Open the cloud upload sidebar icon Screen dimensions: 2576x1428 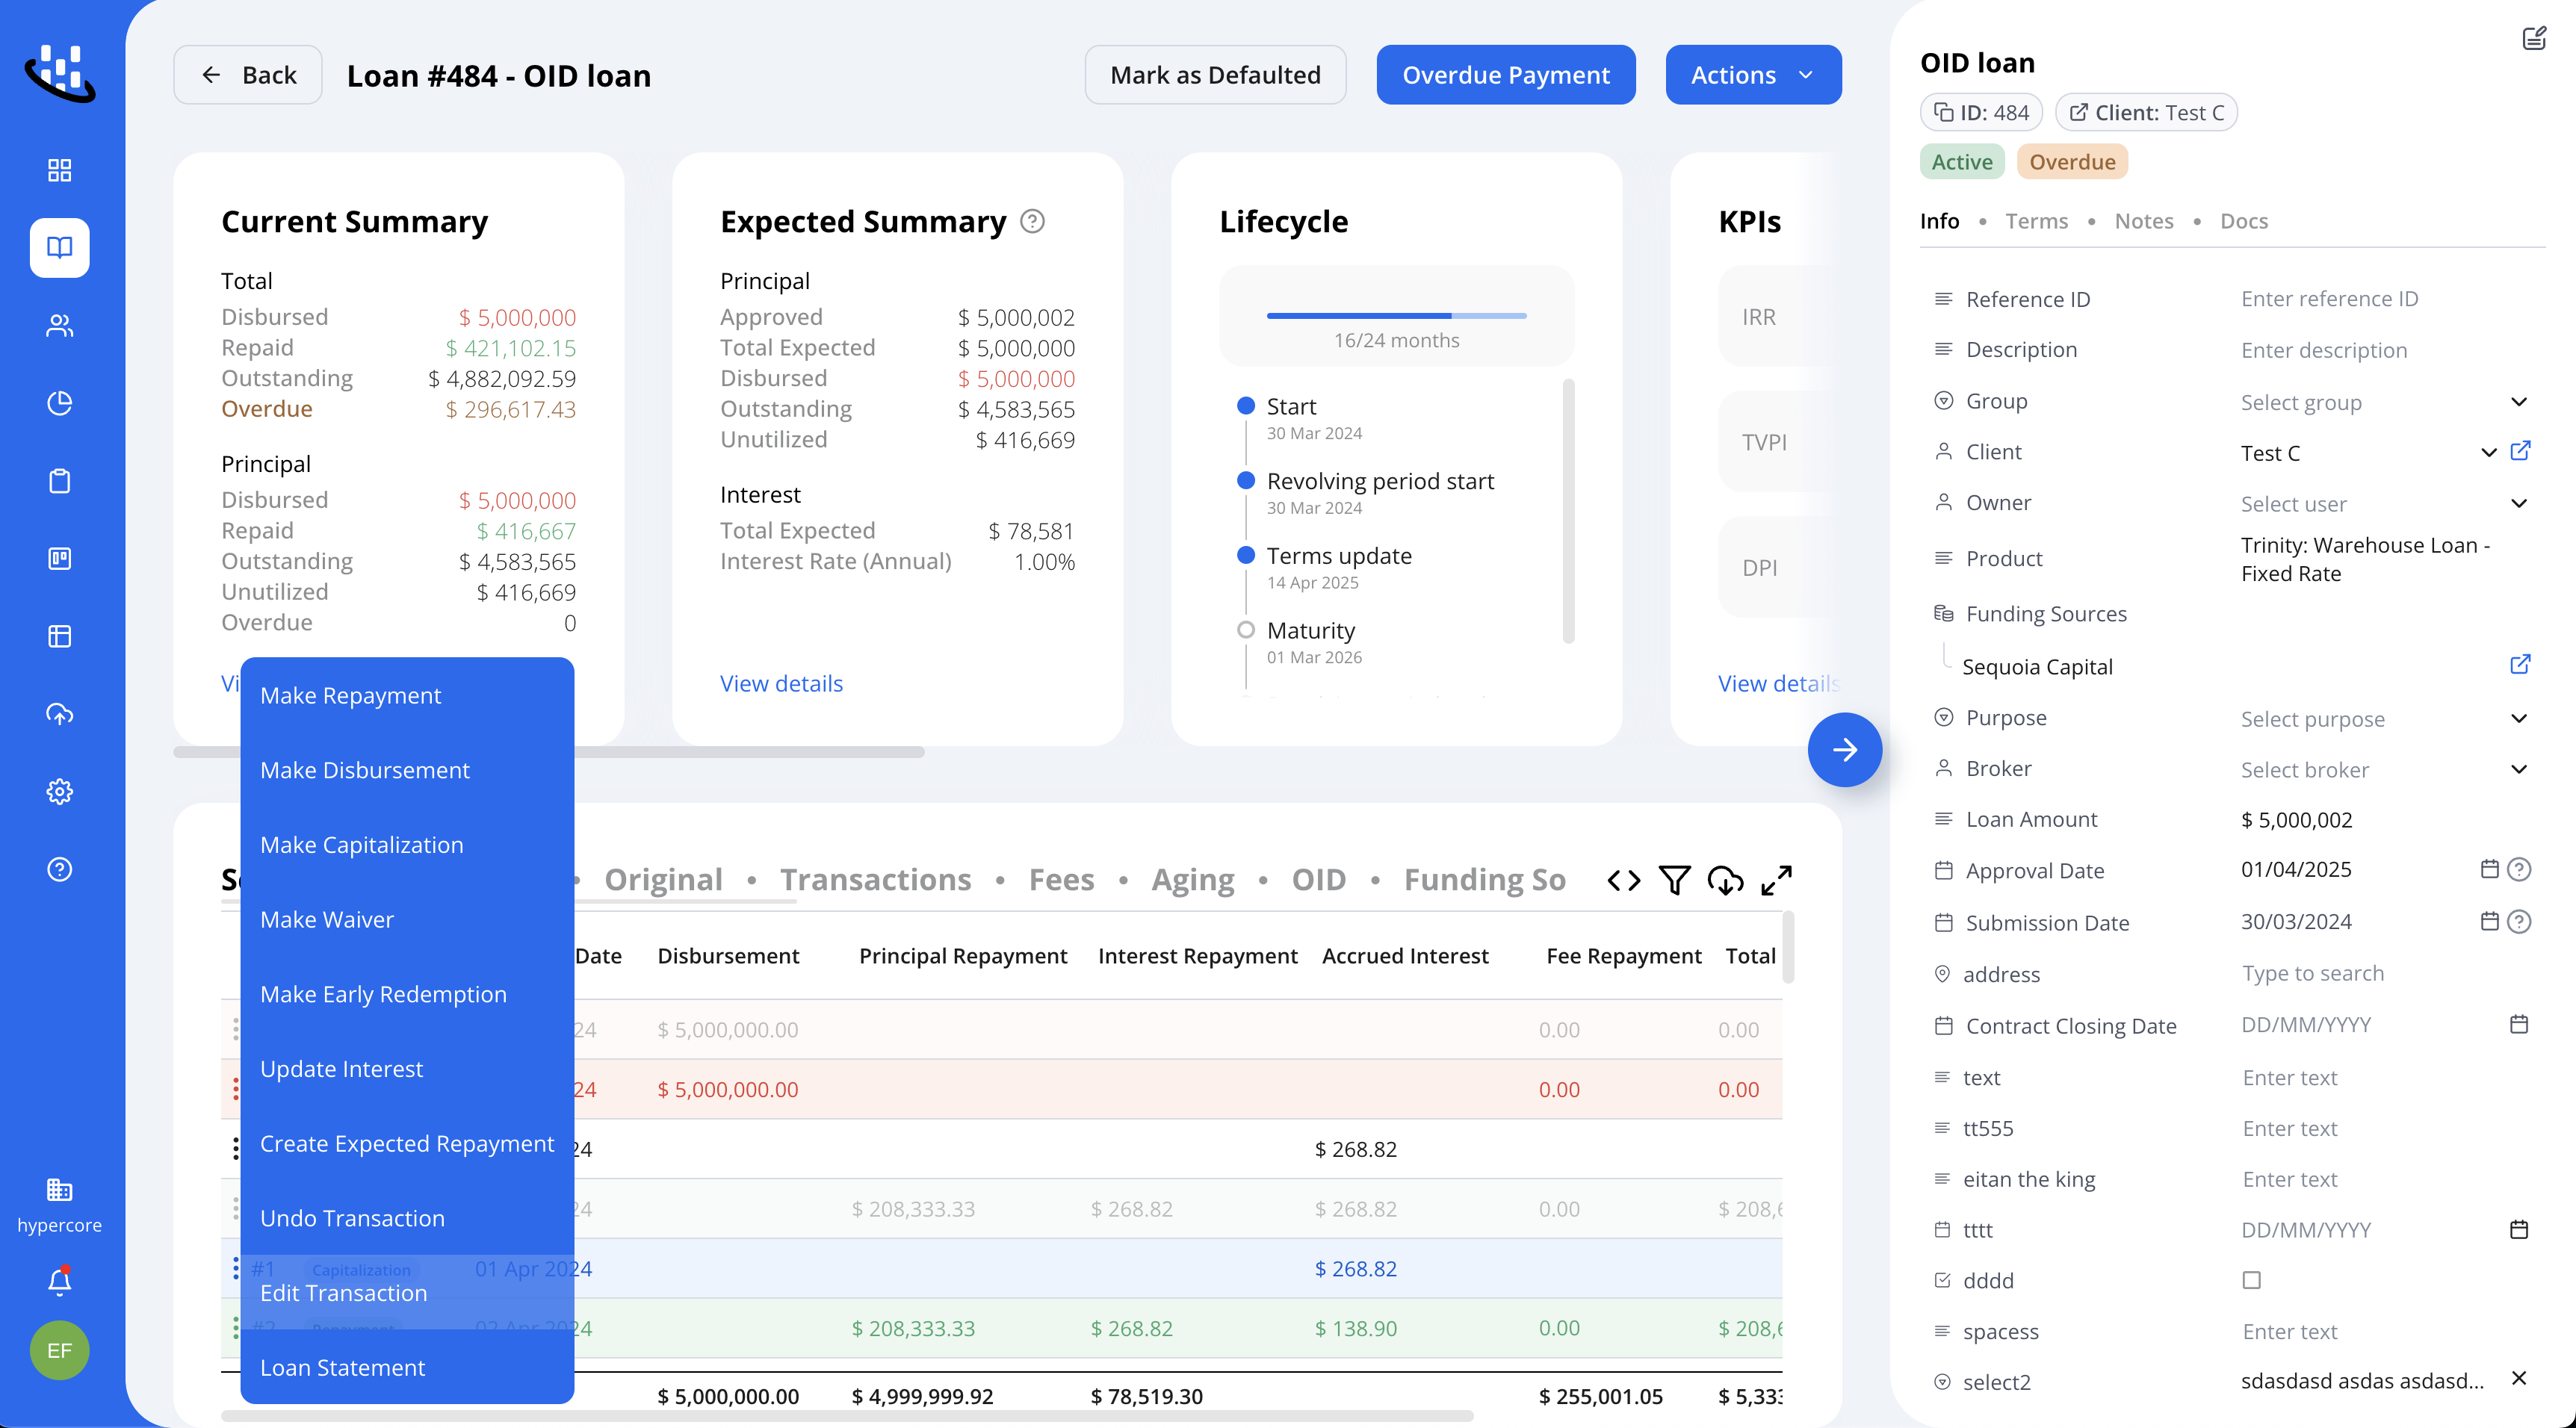[60, 713]
